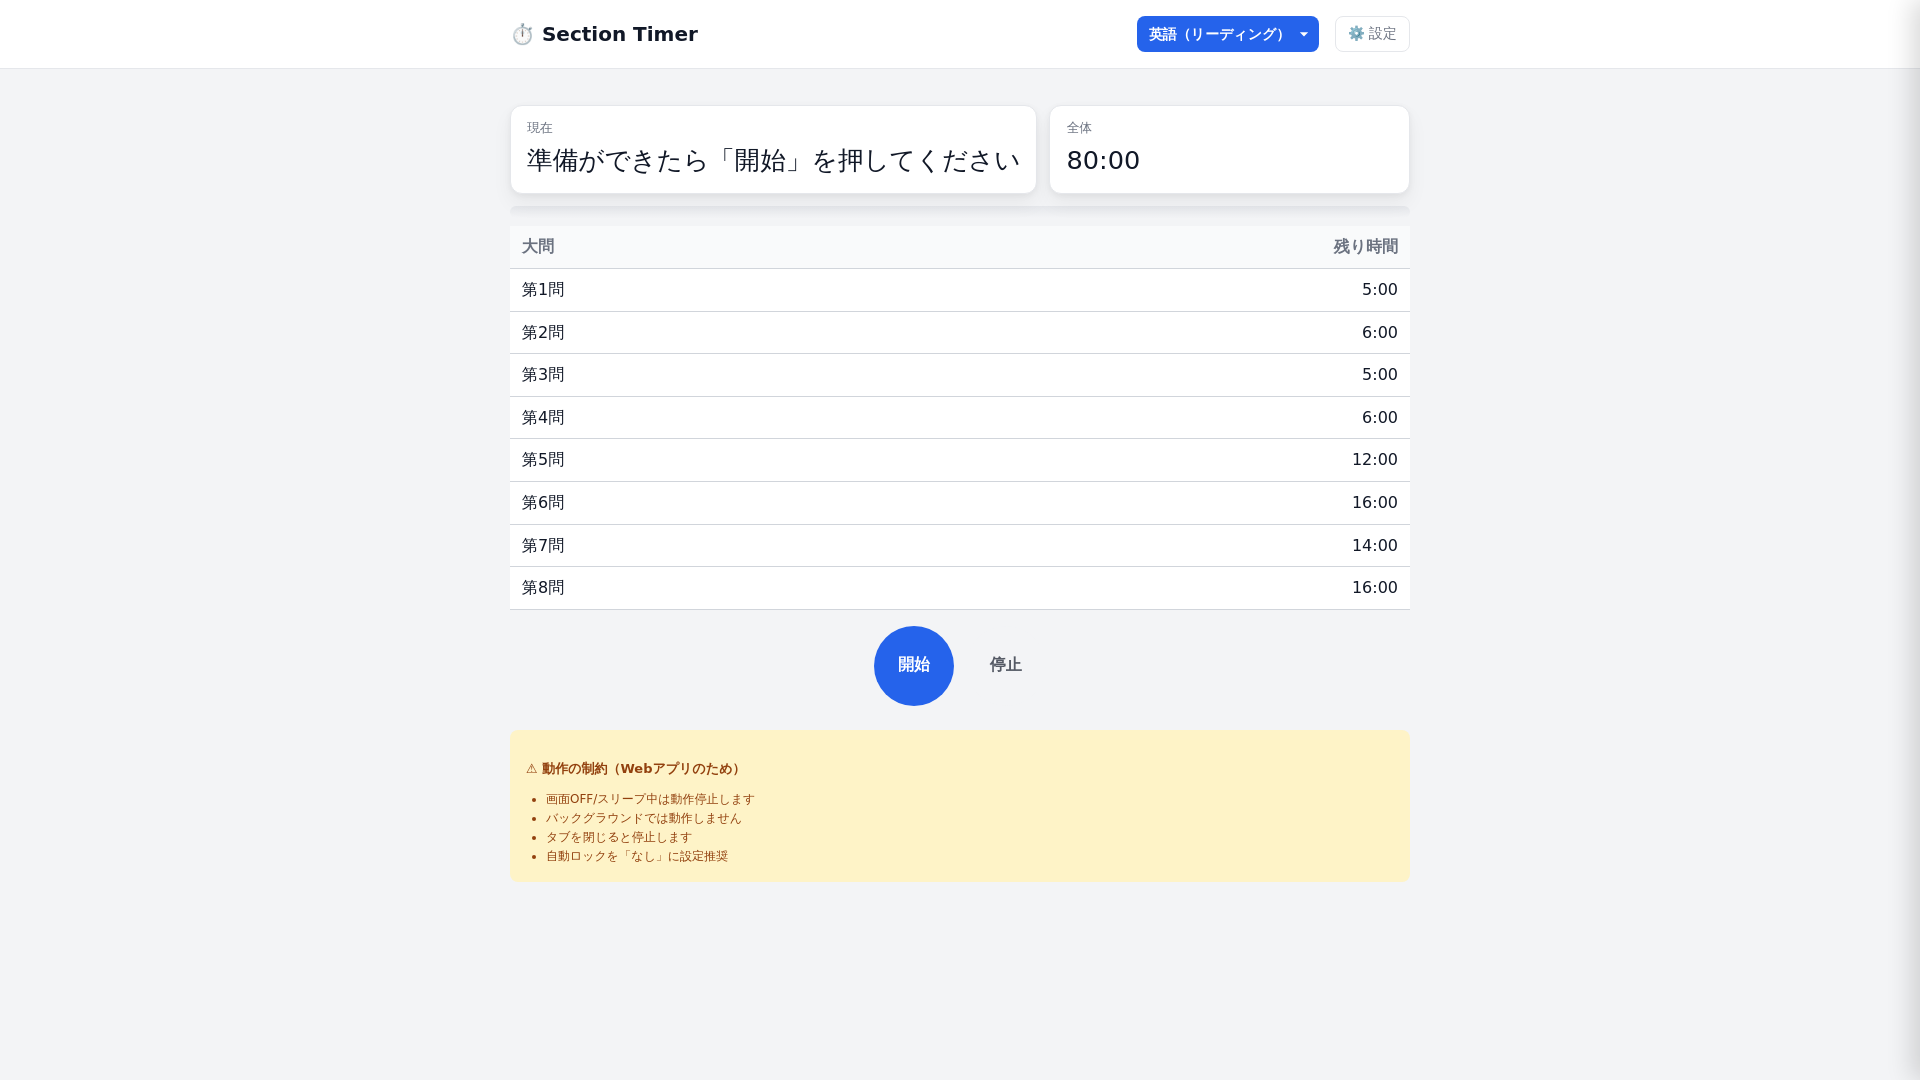The width and height of the screenshot is (1920, 1080).
Task: Click the overall progress bar
Action: pyautogui.click(x=959, y=210)
